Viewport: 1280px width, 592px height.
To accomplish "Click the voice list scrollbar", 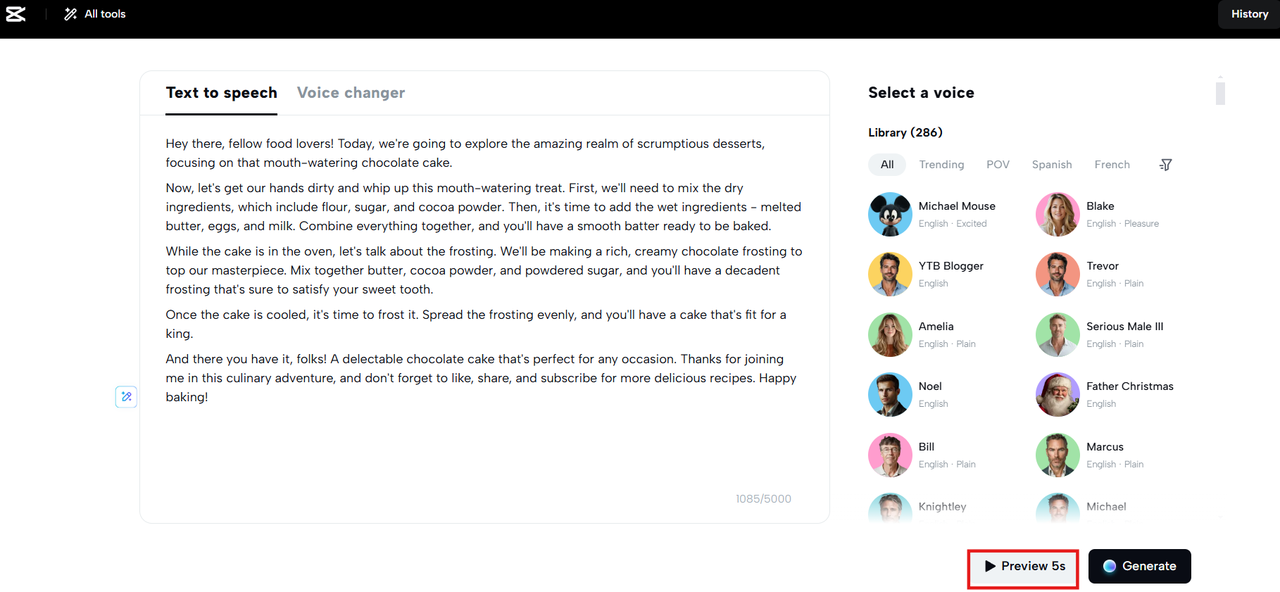I will (1220, 93).
